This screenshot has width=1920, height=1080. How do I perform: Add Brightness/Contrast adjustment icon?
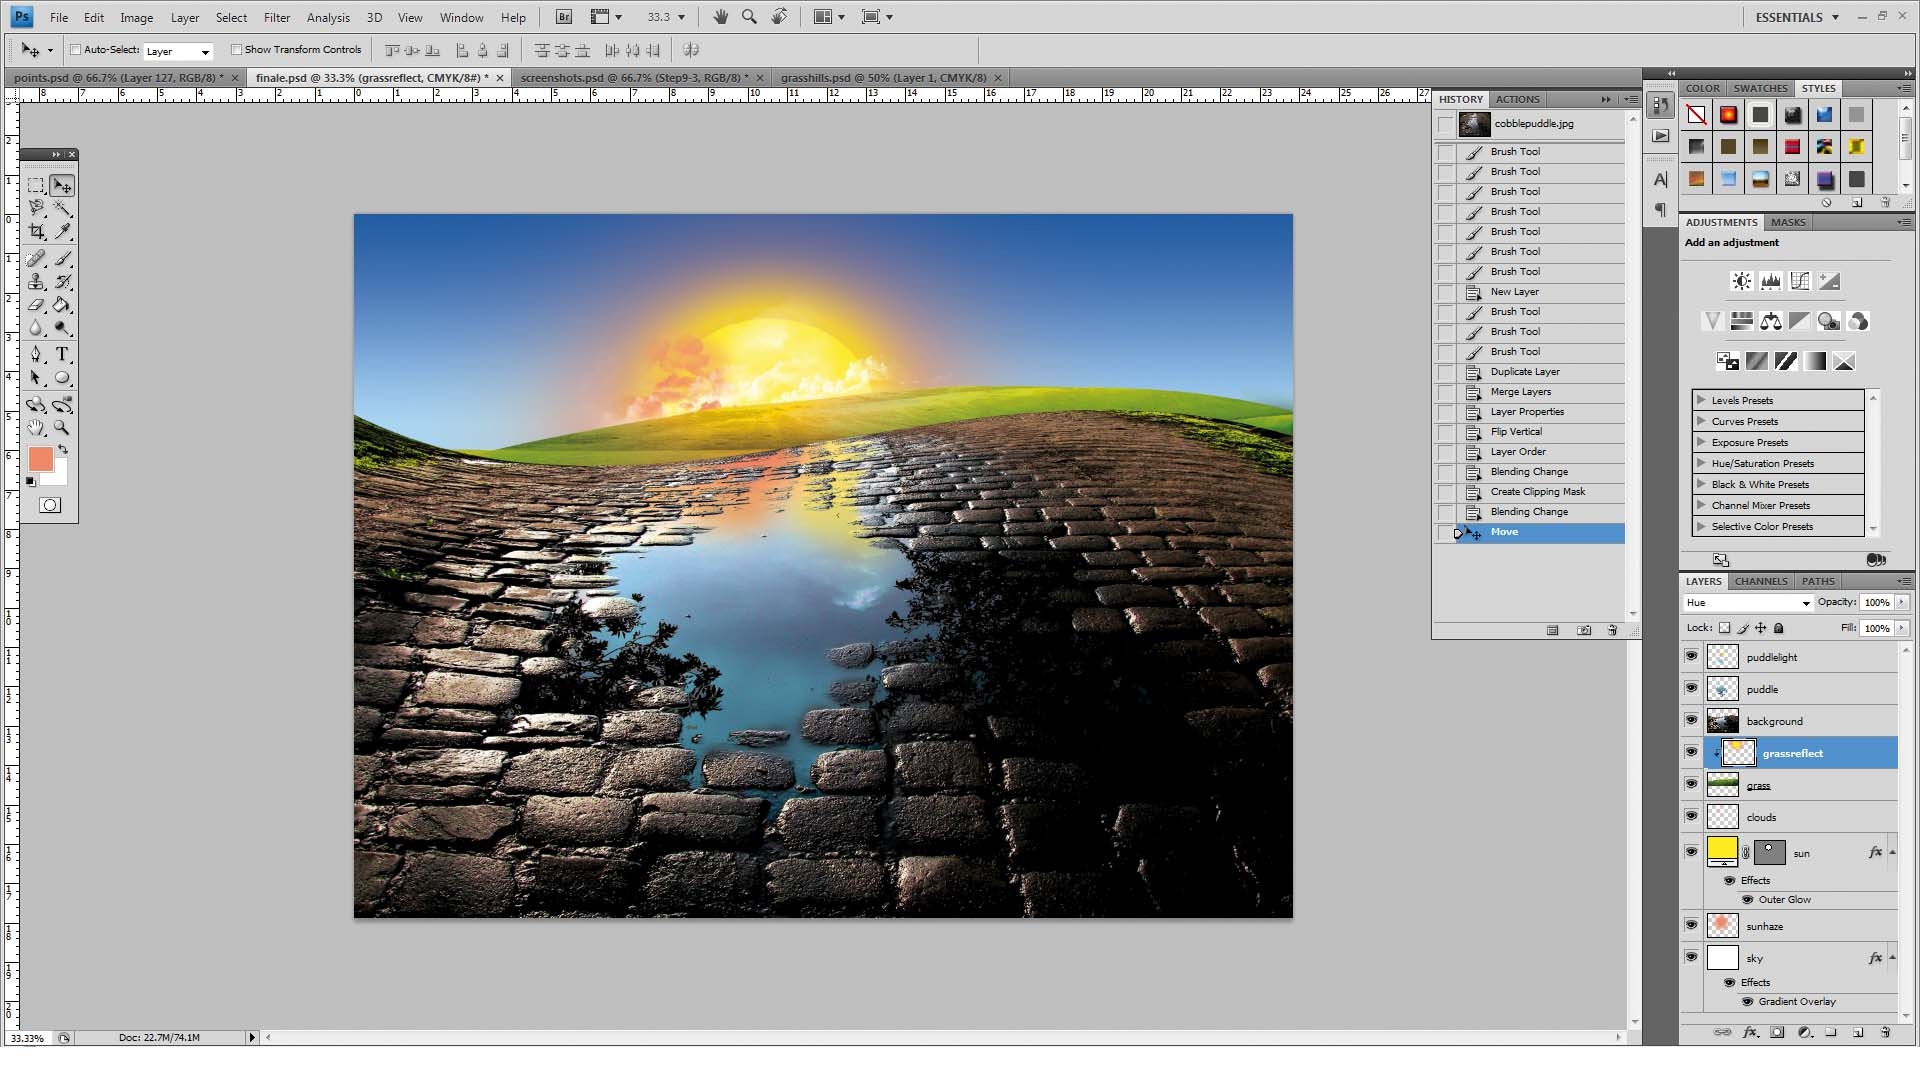click(x=1741, y=282)
